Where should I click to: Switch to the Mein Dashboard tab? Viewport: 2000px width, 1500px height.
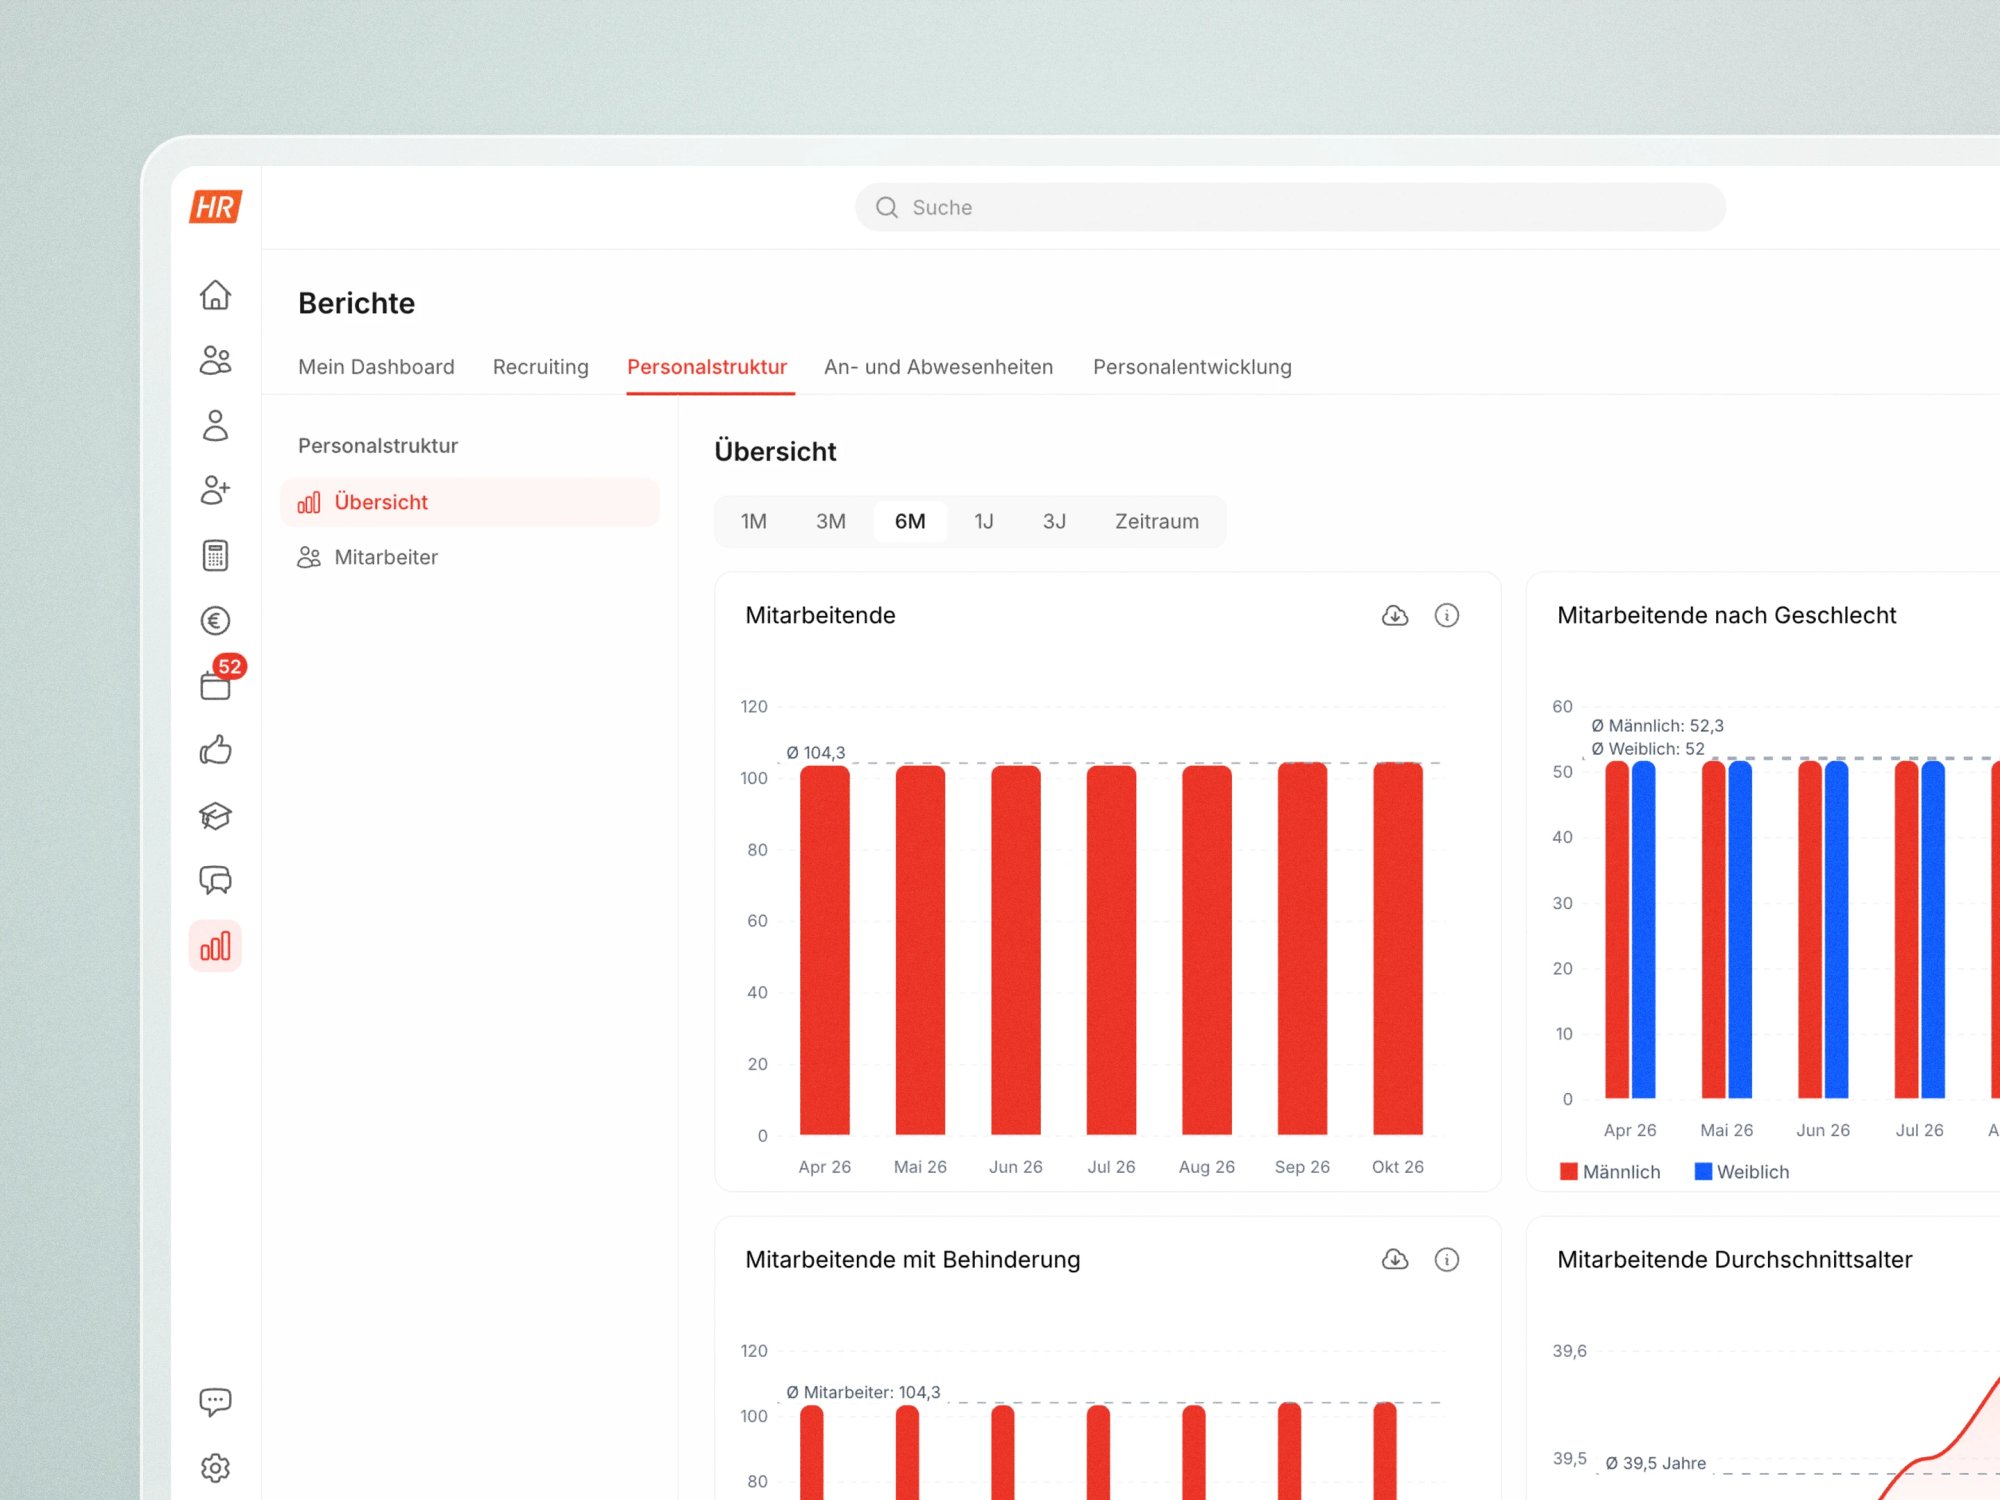click(x=376, y=367)
